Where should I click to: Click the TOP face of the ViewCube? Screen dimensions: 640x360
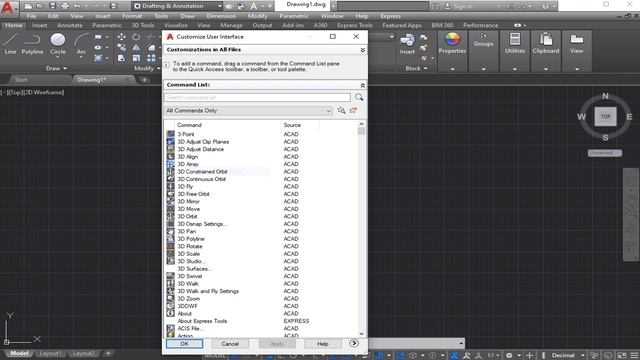[x=605, y=116]
